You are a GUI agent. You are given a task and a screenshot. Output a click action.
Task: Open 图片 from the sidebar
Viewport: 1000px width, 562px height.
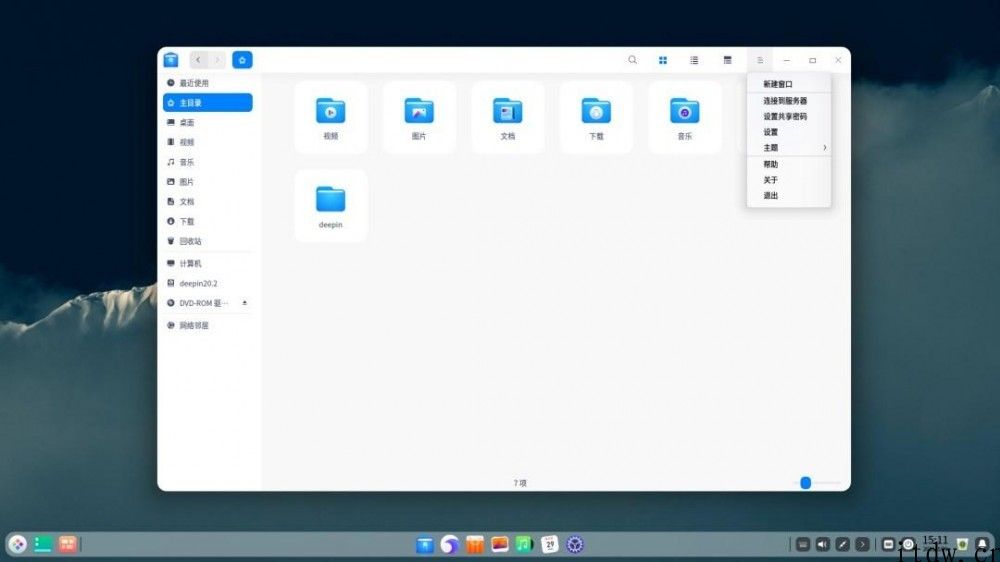207,182
